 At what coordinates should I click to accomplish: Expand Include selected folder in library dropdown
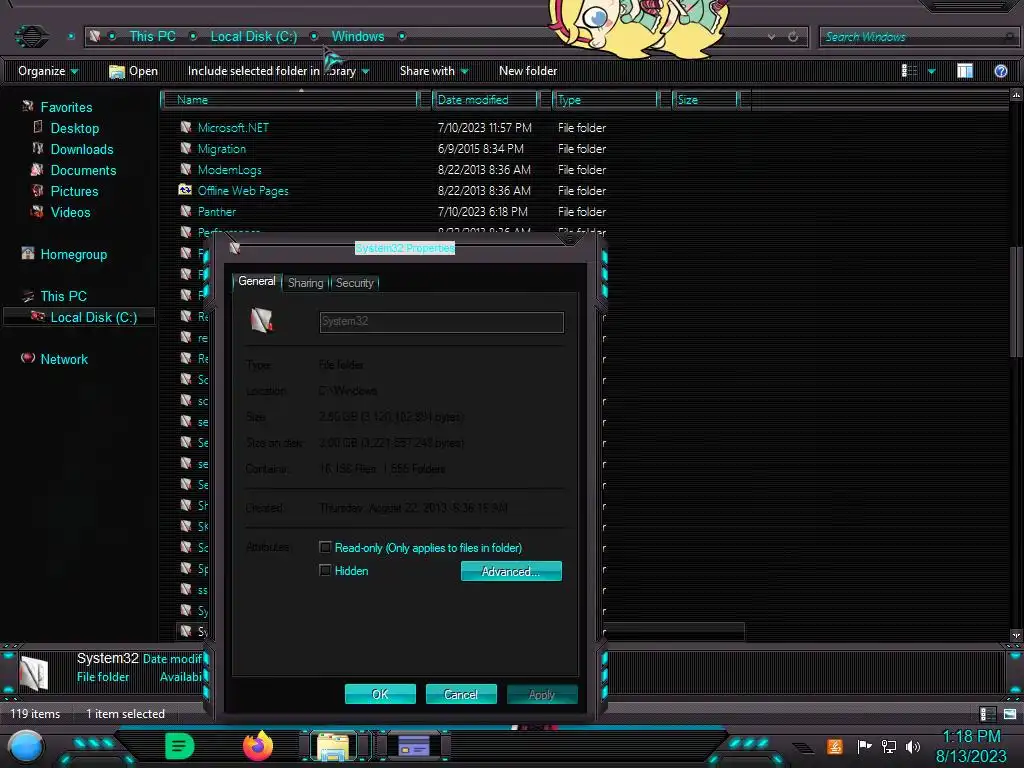click(x=365, y=71)
